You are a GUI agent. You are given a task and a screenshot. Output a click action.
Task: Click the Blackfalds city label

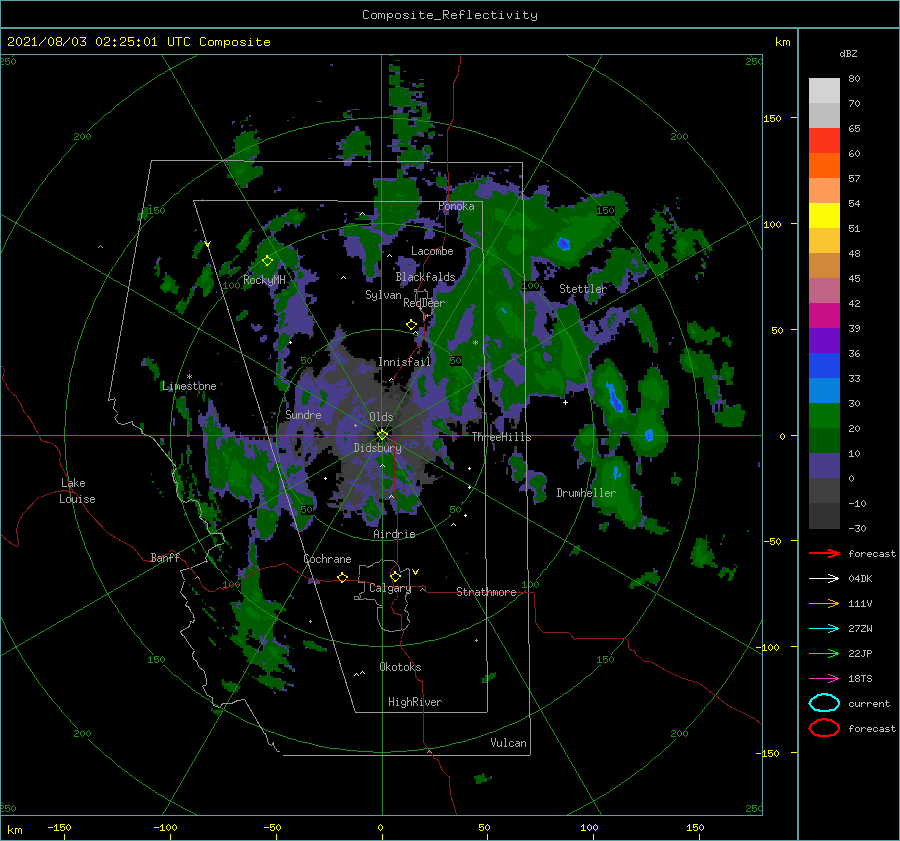(x=425, y=277)
